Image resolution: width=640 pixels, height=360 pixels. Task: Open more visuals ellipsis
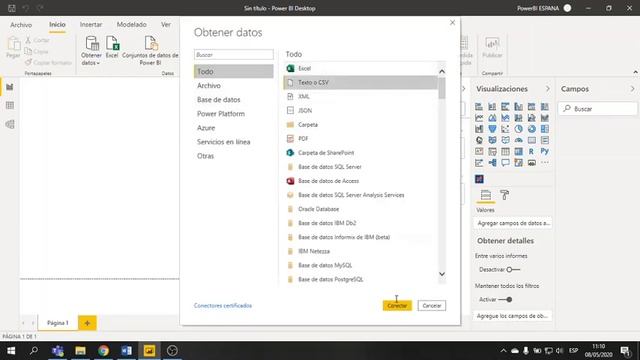(x=544, y=163)
